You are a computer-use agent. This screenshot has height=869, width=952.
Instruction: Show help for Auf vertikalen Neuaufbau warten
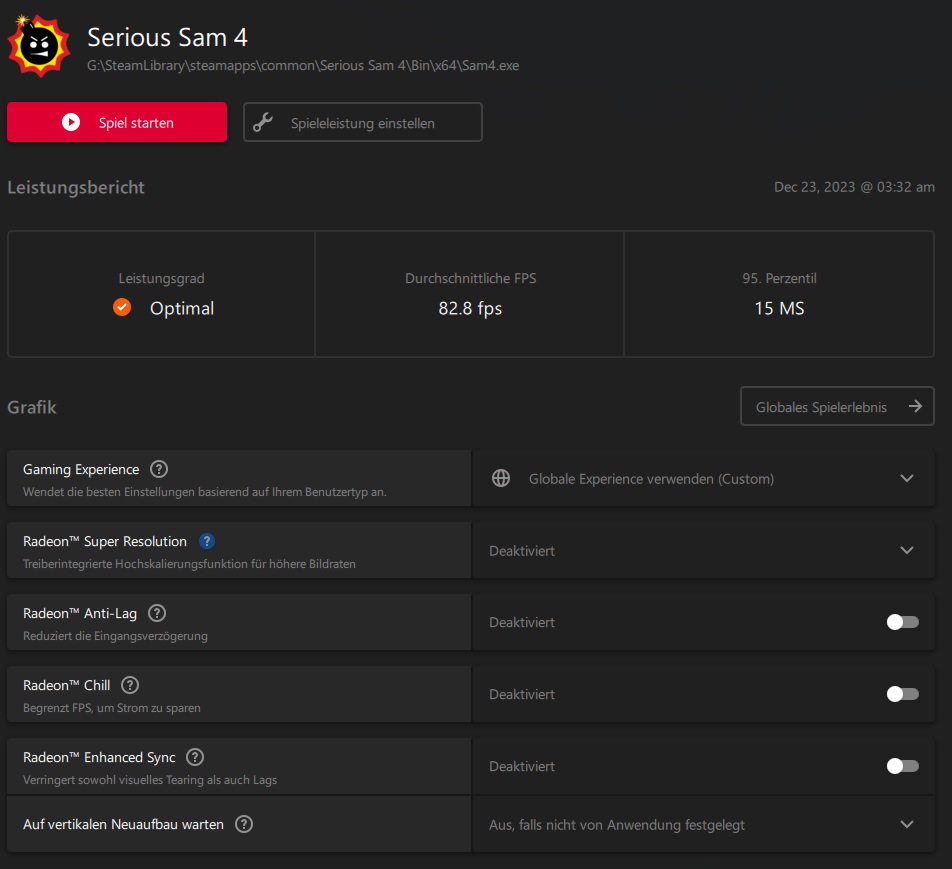point(244,824)
